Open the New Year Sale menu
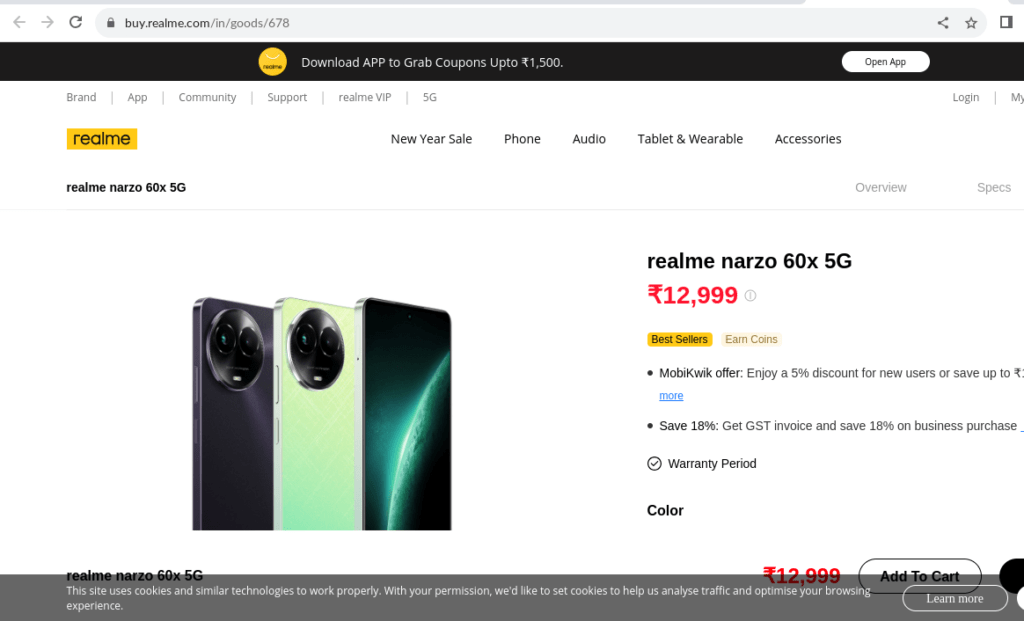 [x=431, y=139]
